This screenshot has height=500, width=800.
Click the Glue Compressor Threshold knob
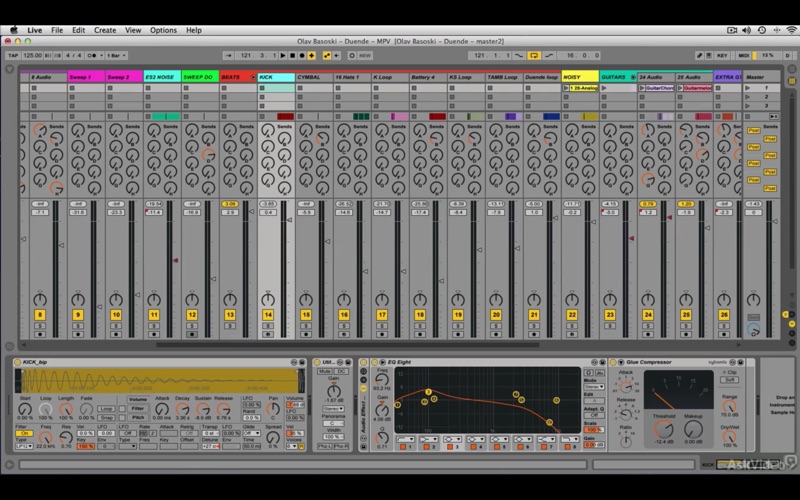click(x=663, y=429)
